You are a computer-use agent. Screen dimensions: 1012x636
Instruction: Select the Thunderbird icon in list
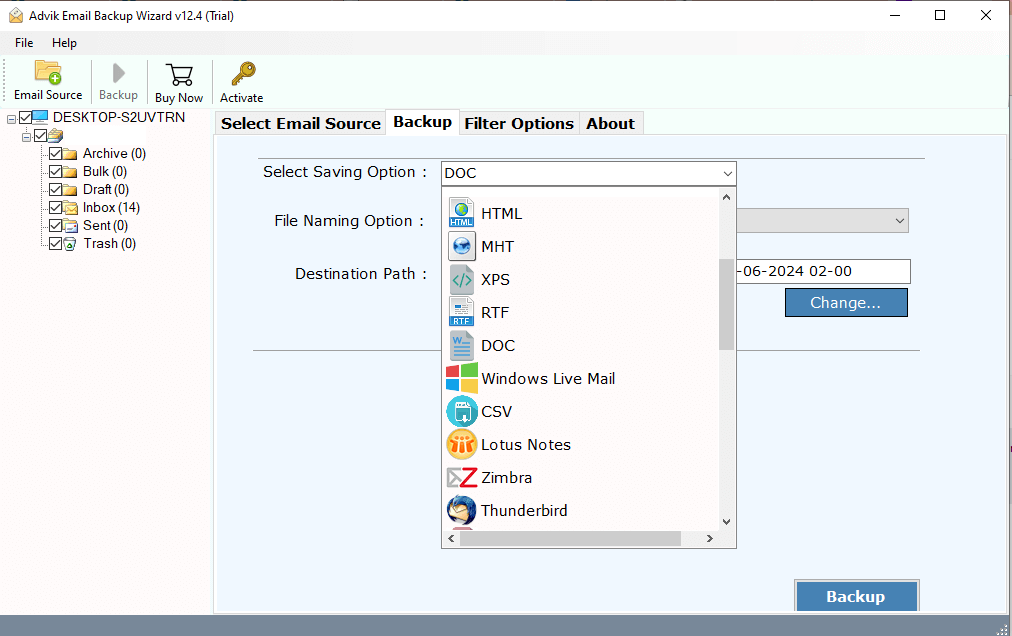[461, 510]
